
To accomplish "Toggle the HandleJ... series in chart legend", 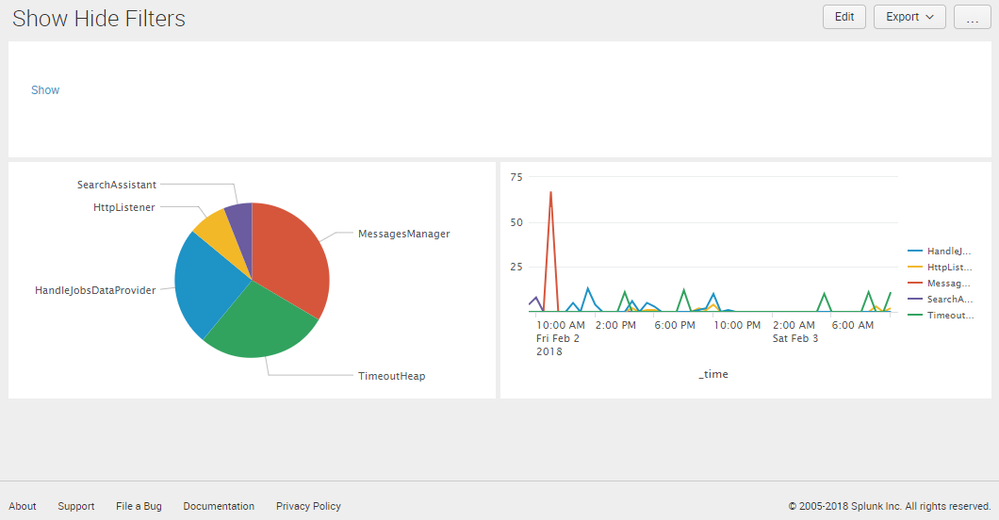I will click(x=948, y=251).
